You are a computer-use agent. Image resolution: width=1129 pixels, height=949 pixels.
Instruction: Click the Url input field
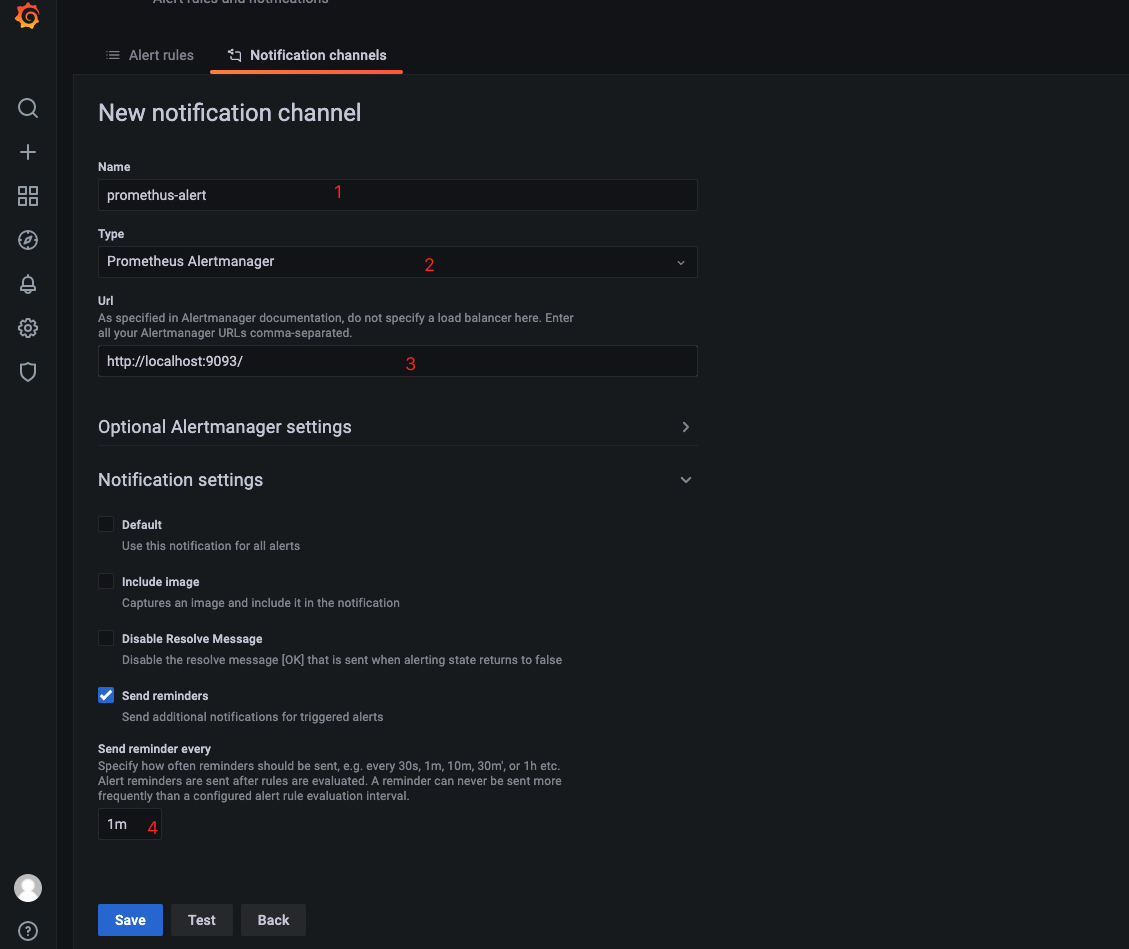tap(397, 361)
